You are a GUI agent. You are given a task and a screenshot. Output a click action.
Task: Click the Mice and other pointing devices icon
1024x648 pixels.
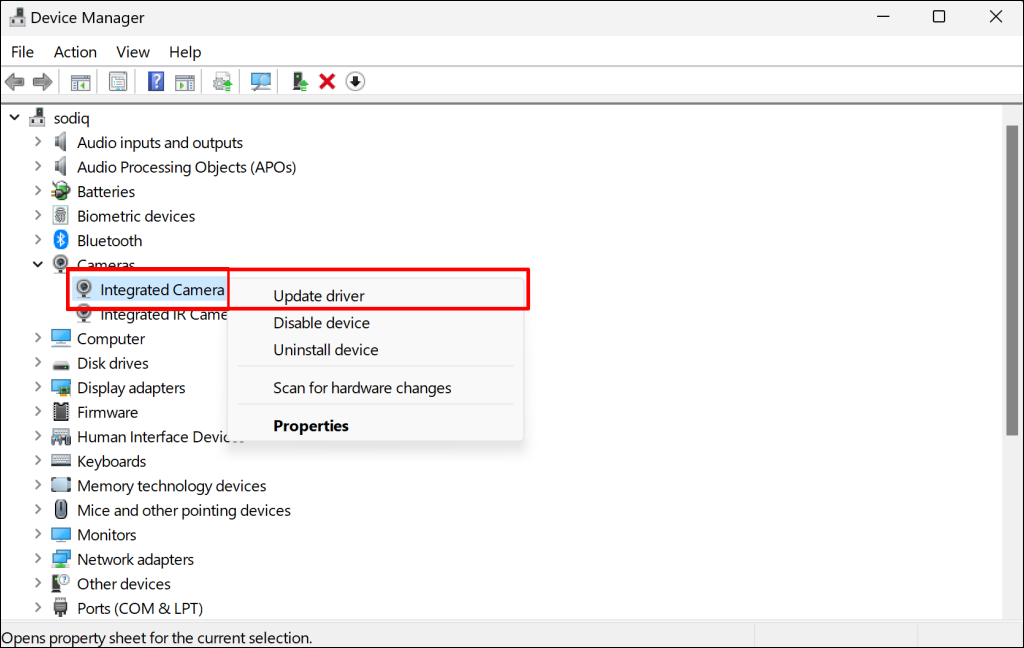pos(61,510)
